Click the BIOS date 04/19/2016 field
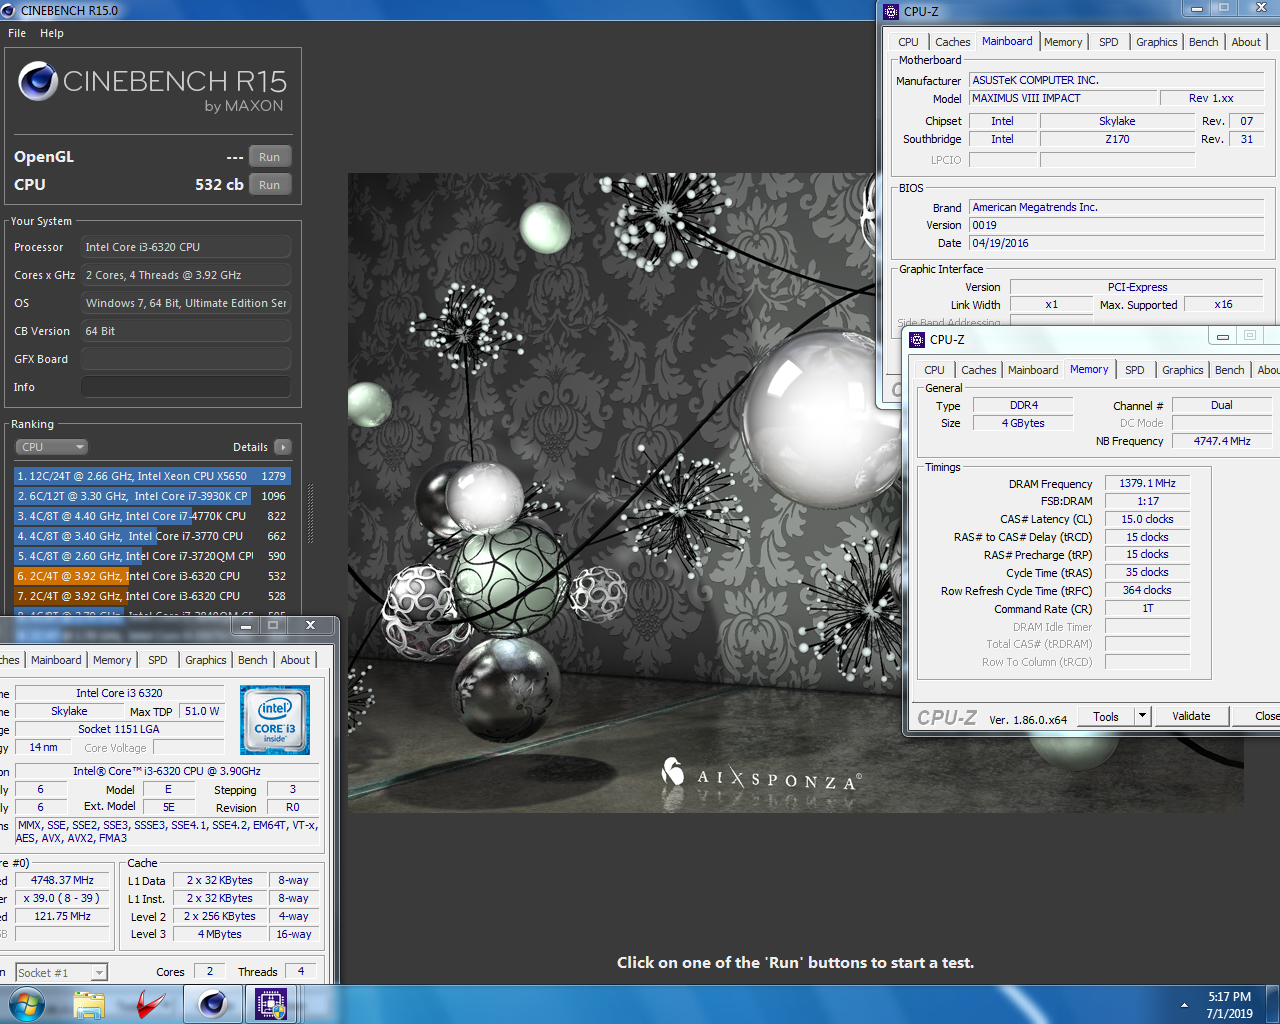The width and height of the screenshot is (1280, 1024). (x=1117, y=243)
